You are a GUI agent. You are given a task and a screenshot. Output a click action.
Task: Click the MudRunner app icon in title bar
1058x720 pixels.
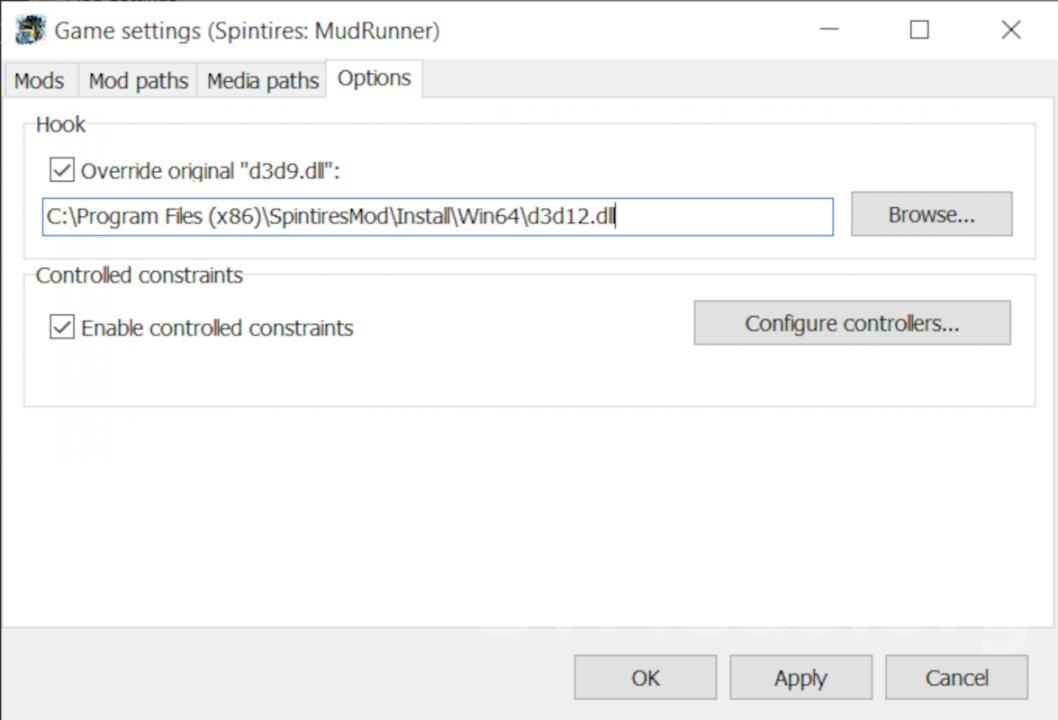point(30,30)
